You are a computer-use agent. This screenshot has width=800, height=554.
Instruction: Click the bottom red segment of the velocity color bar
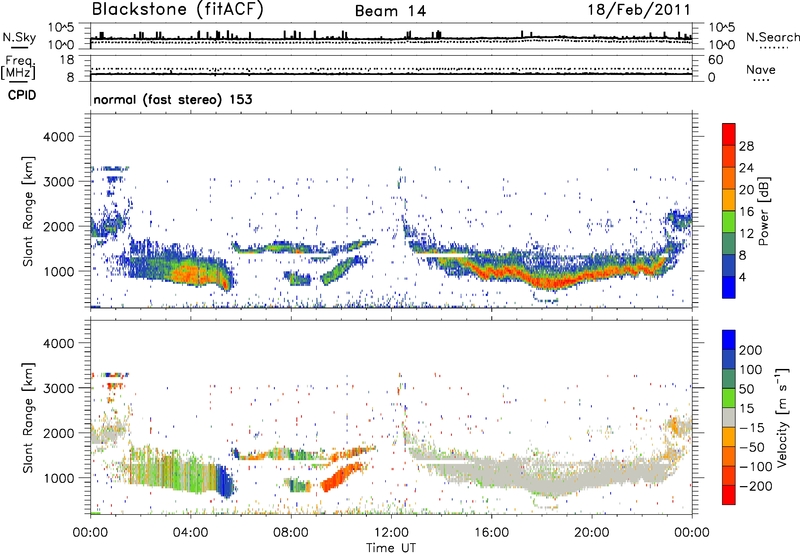729,495
